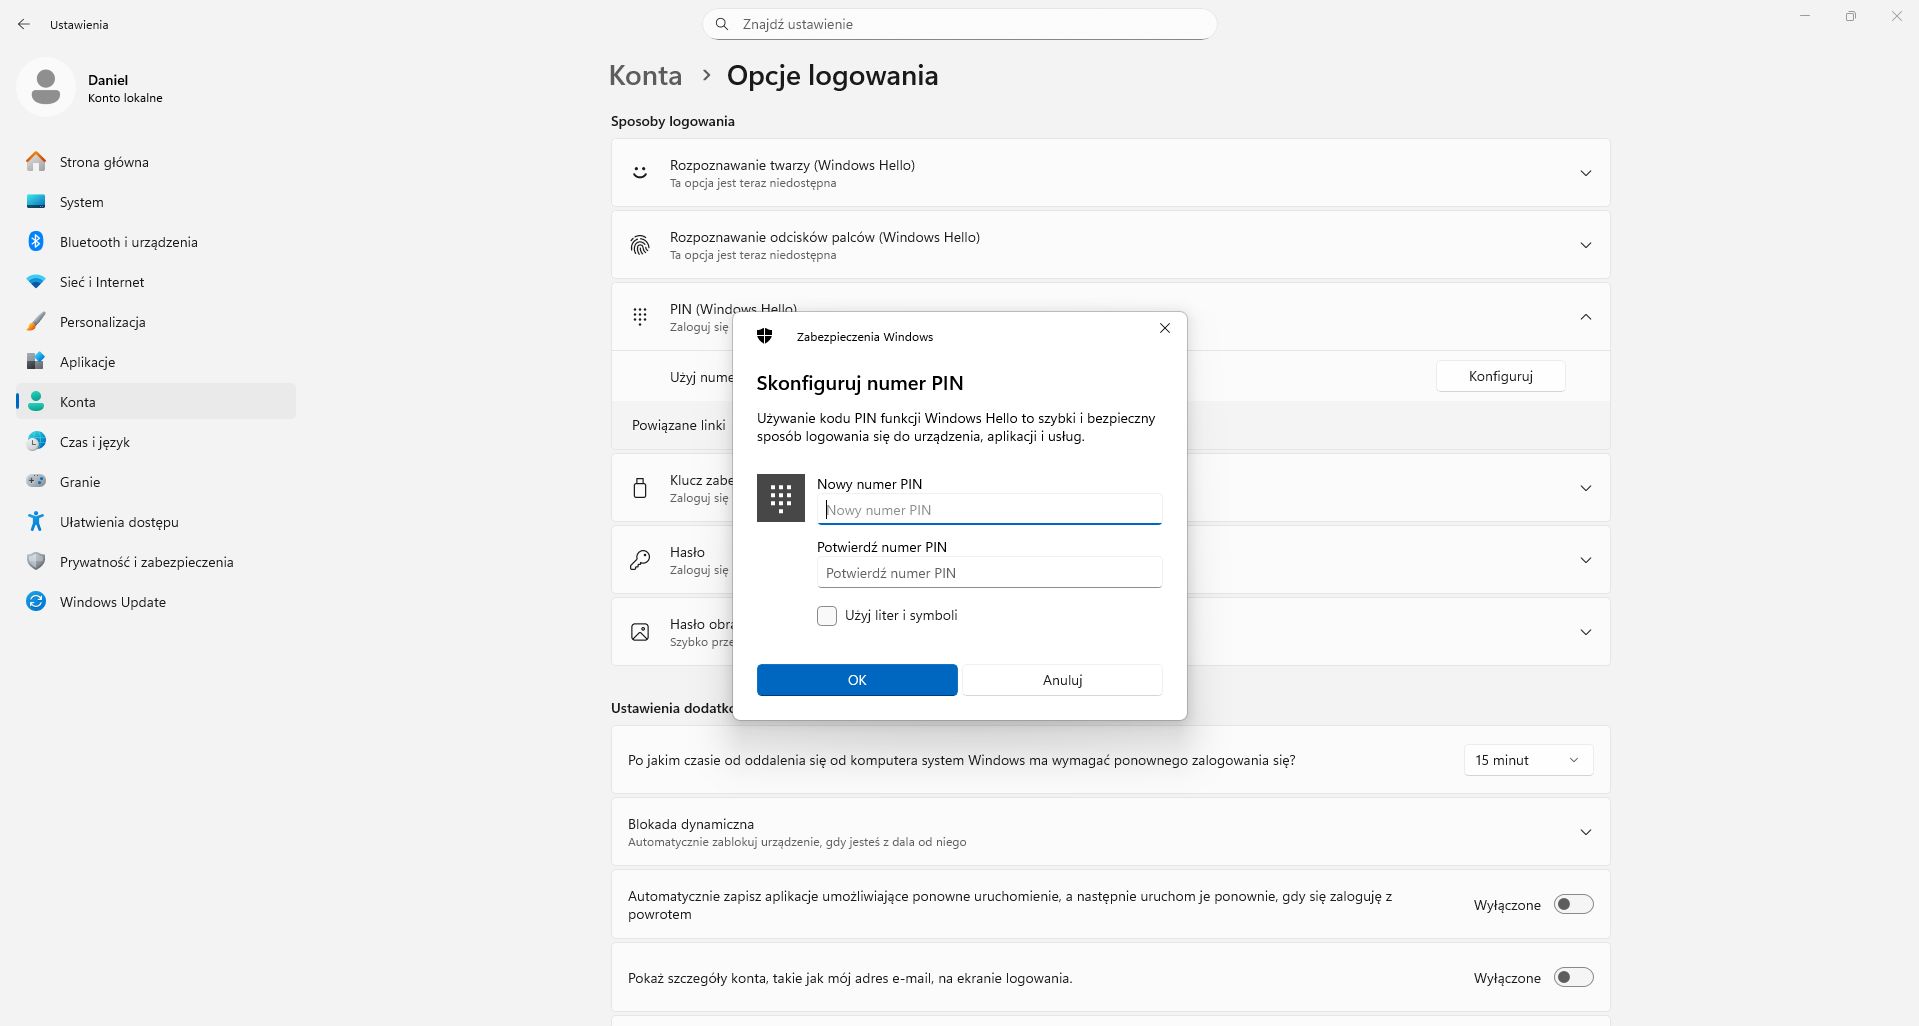Viewport: 1919px width, 1026px height.
Task: Expand the Blokada dynamiczna section
Action: tap(1586, 831)
